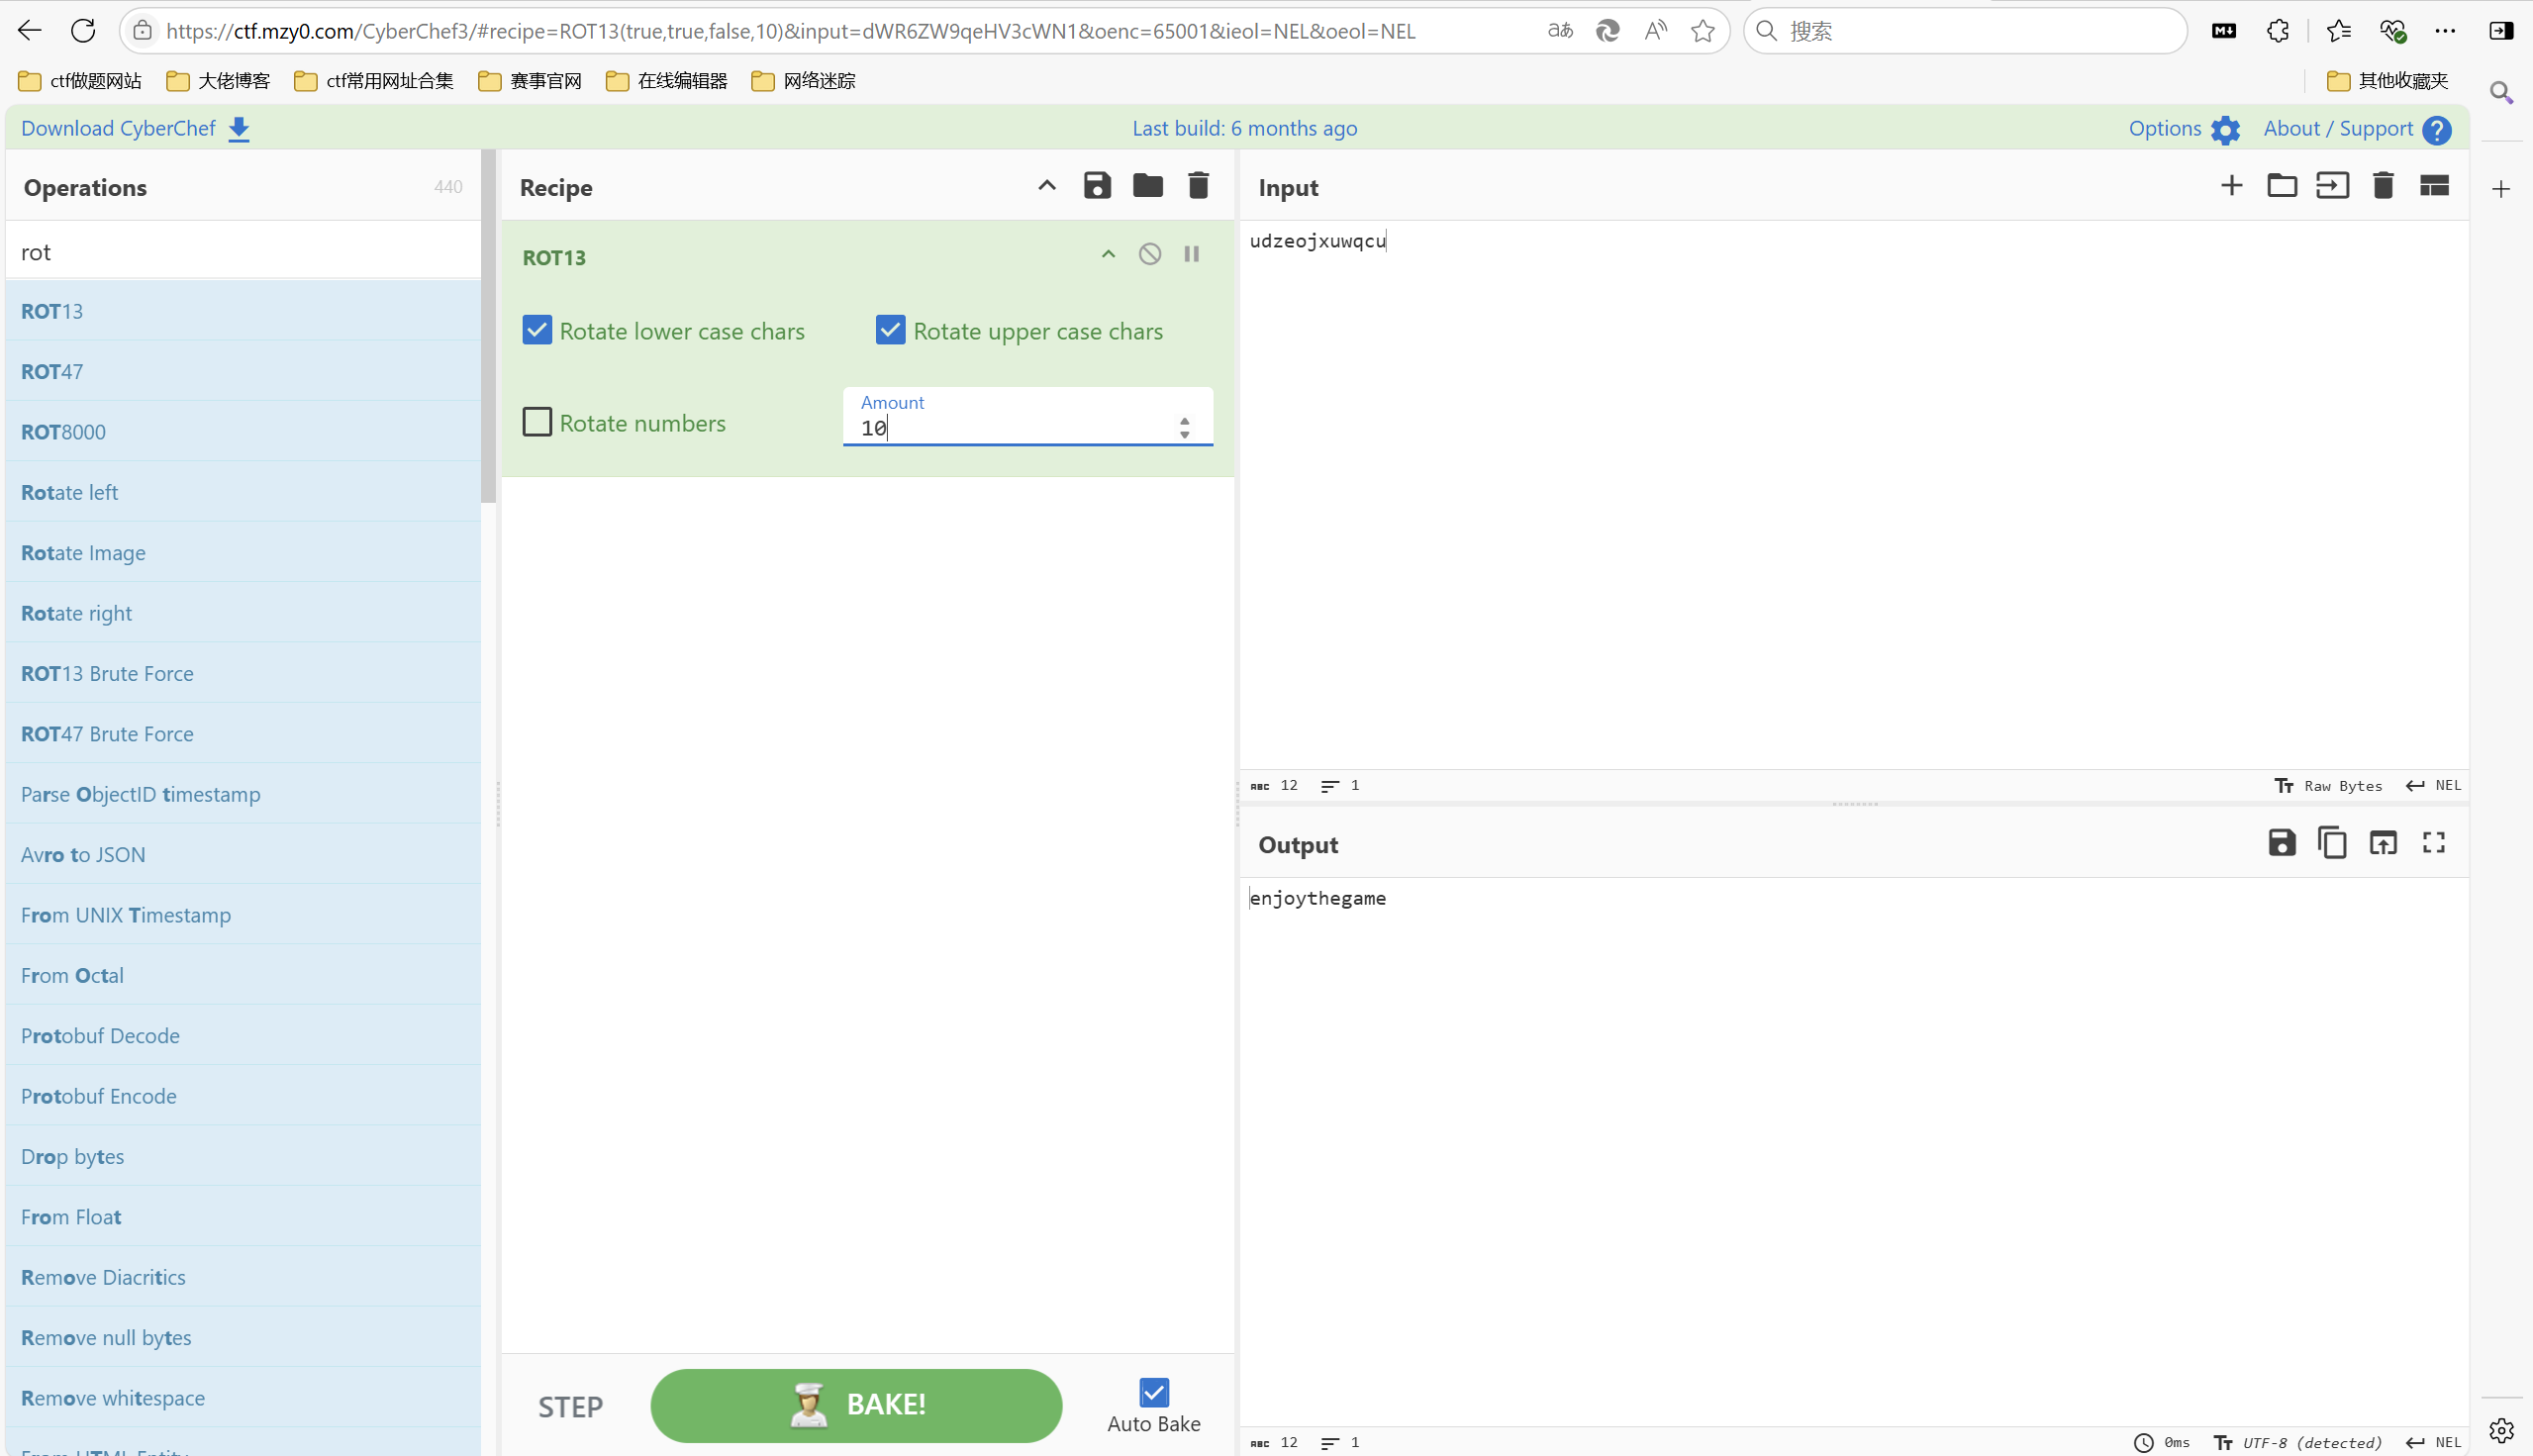2533x1456 pixels.
Task: Click the STEP button
Action: (x=570, y=1407)
